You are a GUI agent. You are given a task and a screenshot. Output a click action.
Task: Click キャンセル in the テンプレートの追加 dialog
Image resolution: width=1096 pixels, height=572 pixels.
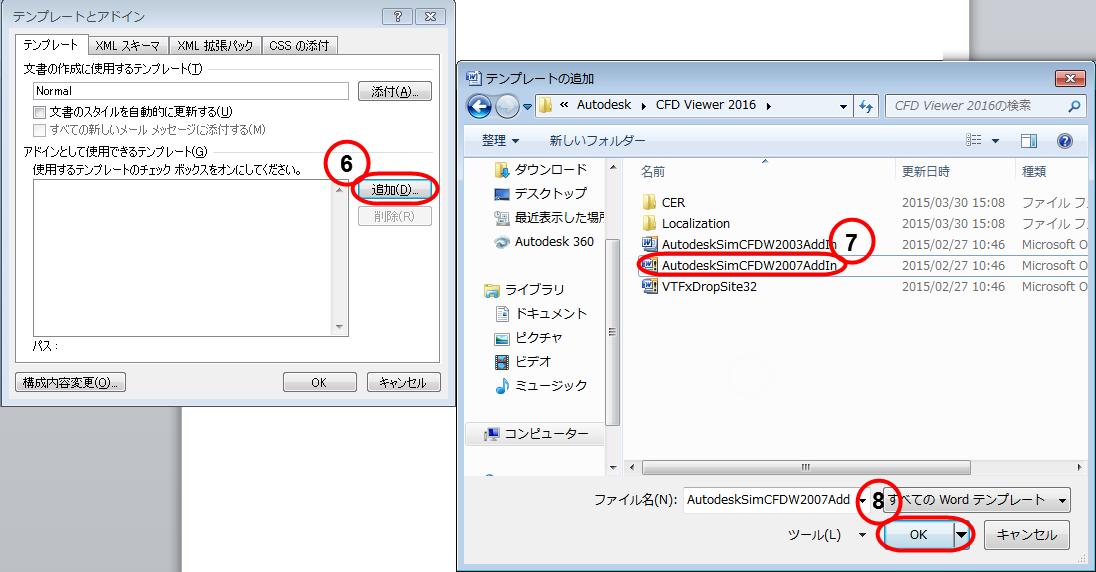1027,535
